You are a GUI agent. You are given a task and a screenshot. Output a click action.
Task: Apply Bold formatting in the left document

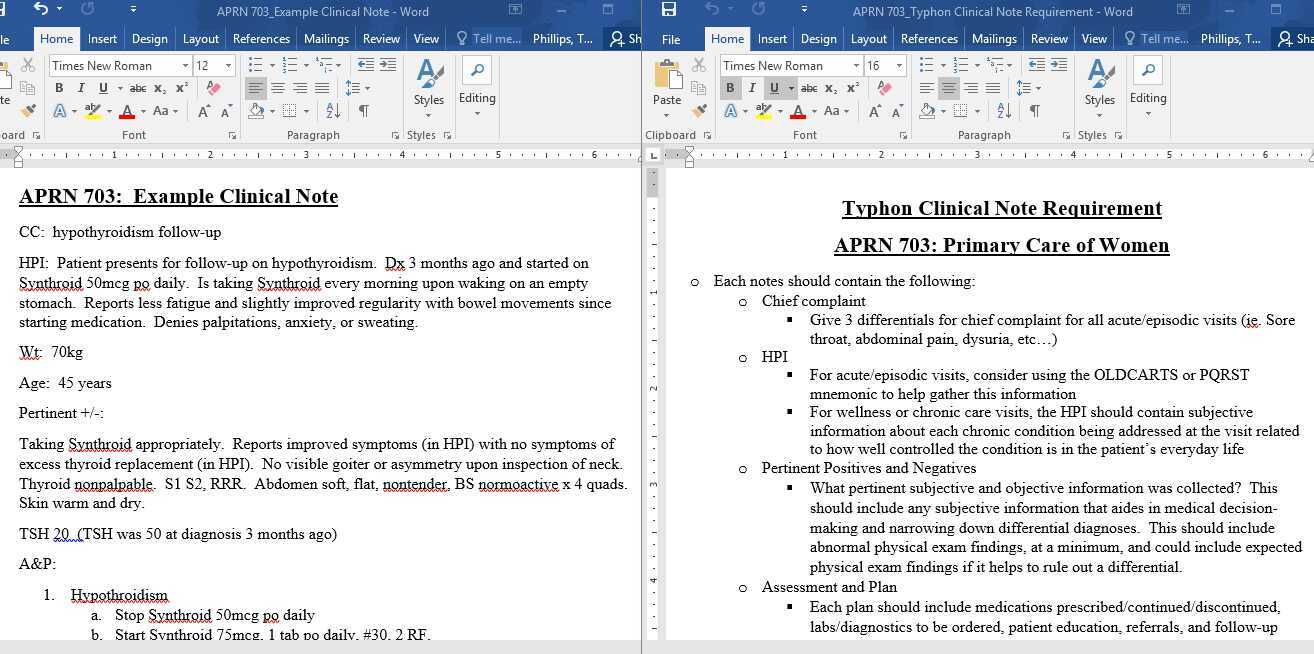pos(59,88)
